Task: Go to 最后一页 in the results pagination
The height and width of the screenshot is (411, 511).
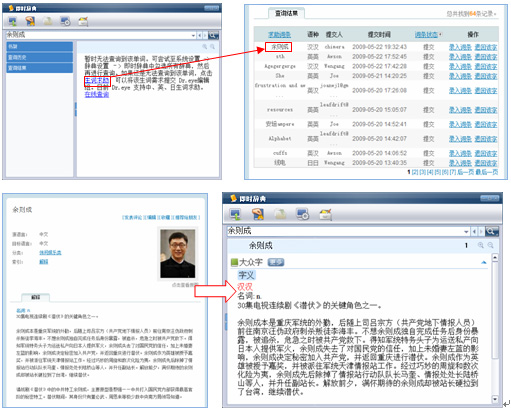Action: pos(487,172)
